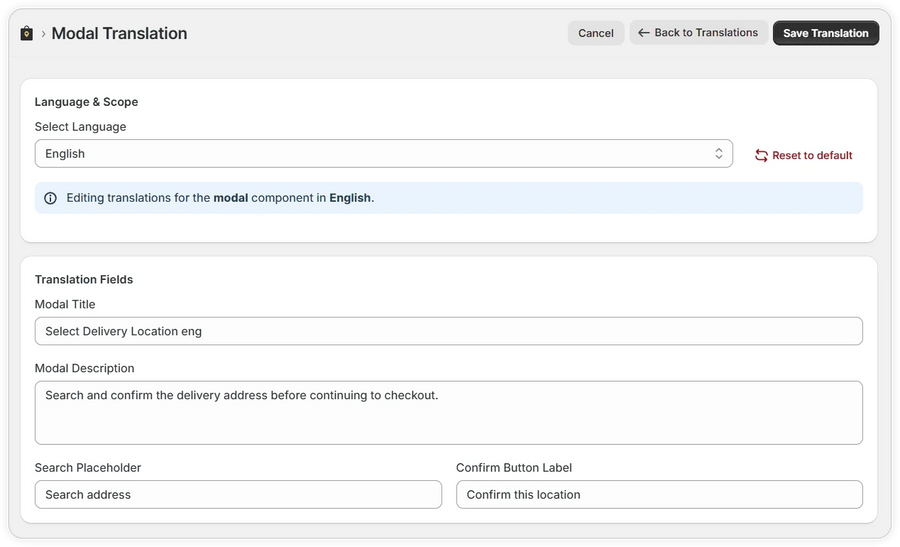Click the Language & Scope heading
Image resolution: width=900 pixels, height=547 pixels.
[x=86, y=102]
